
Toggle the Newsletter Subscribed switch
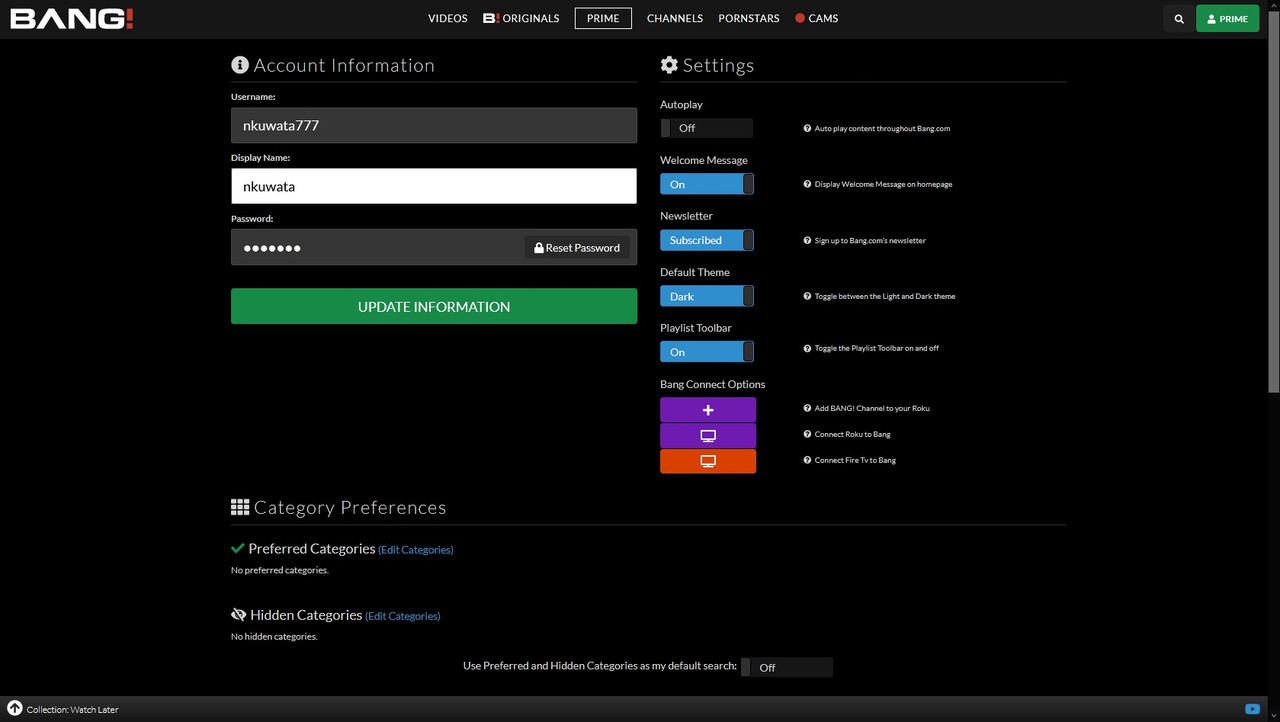point(707,240)
